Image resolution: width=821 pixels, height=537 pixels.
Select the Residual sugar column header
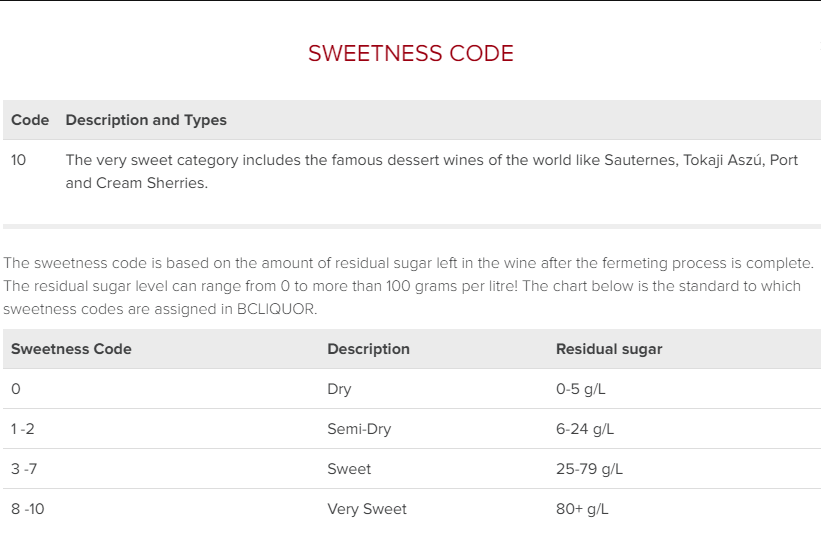609,349
